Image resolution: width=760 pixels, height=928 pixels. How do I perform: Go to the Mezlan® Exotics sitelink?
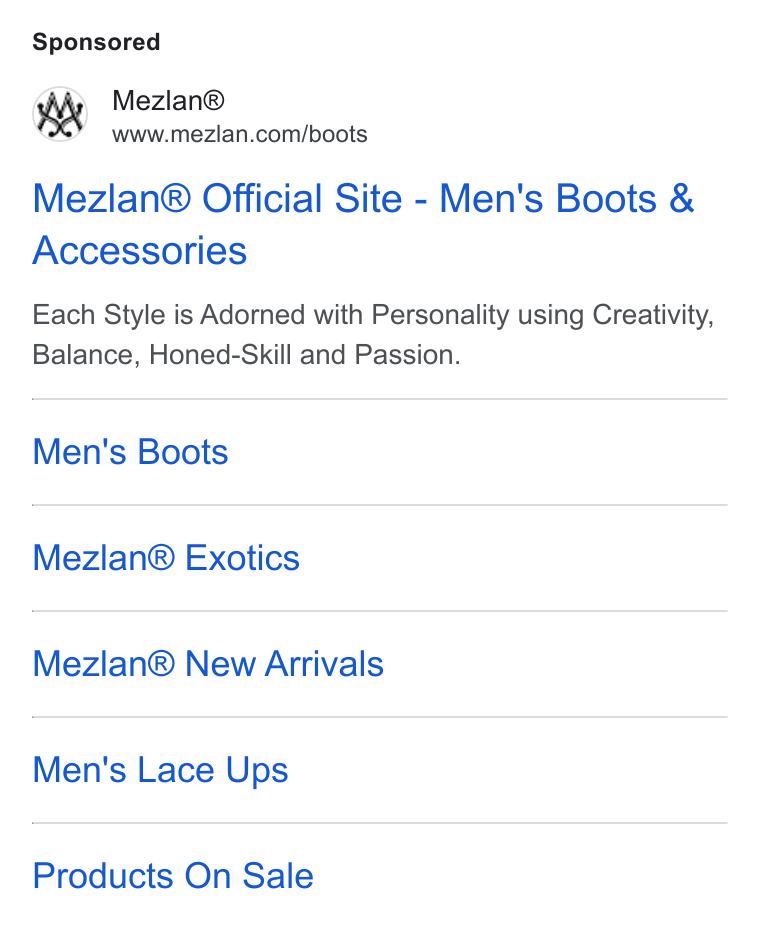pos(166,558)
